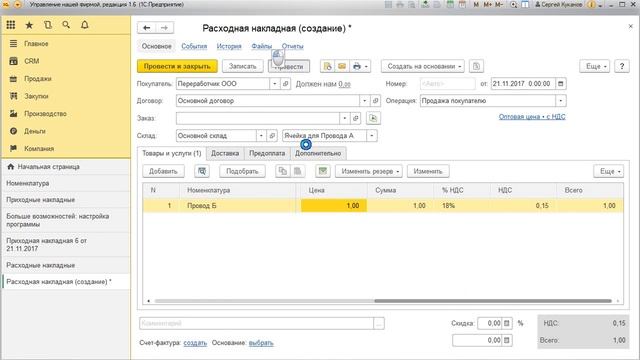This screenshot has height=360, width=640.
Task: Open the sections menu grid icon
Action: coord(11,25)
